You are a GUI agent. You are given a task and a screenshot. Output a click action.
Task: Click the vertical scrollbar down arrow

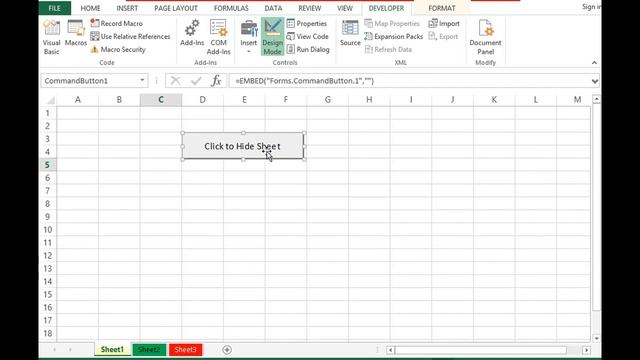[x=596, y=338]
